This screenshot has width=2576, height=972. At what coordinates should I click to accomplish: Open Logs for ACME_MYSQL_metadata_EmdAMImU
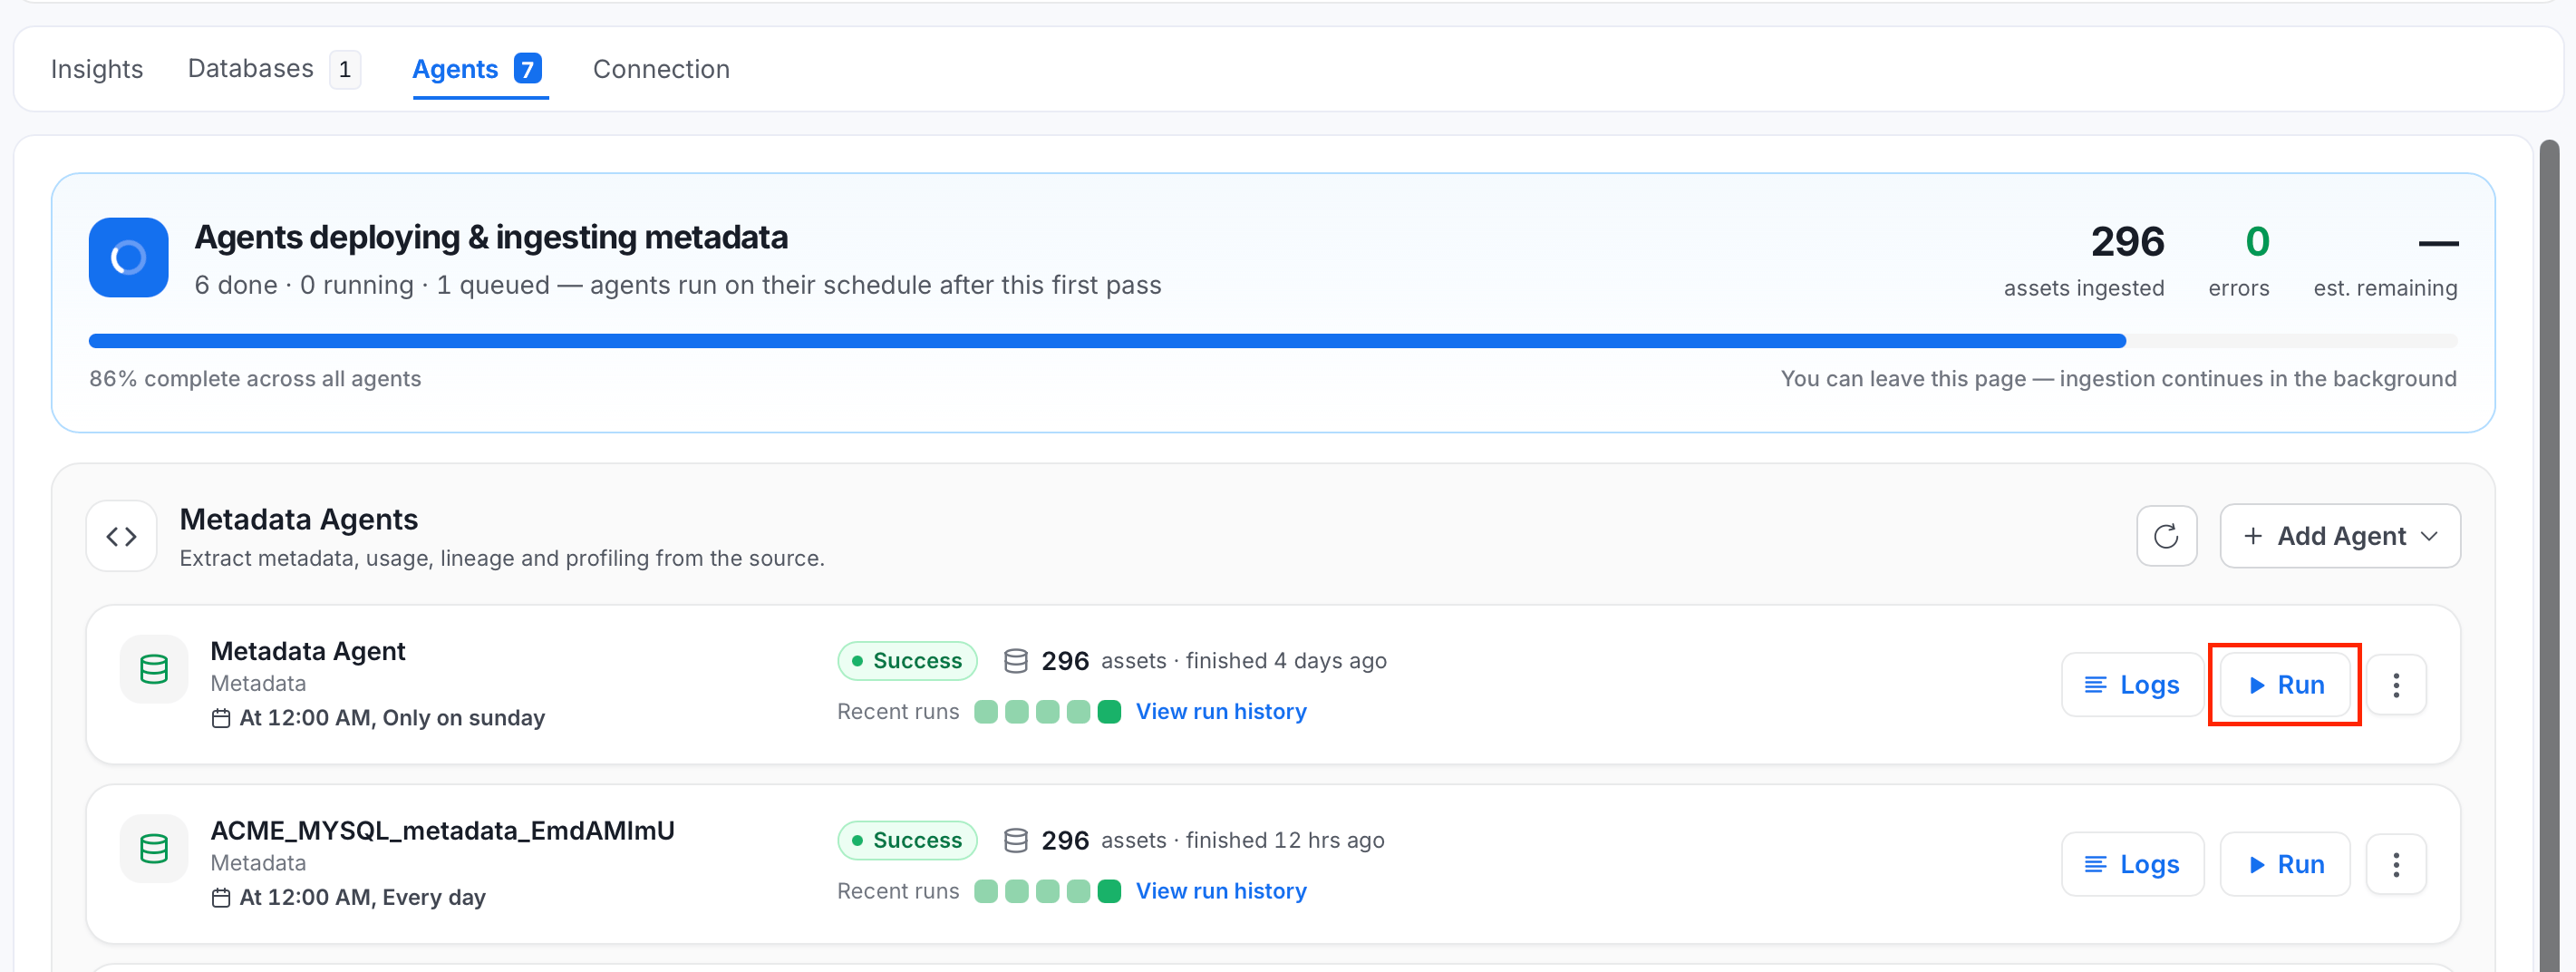tap(2132, 865)
